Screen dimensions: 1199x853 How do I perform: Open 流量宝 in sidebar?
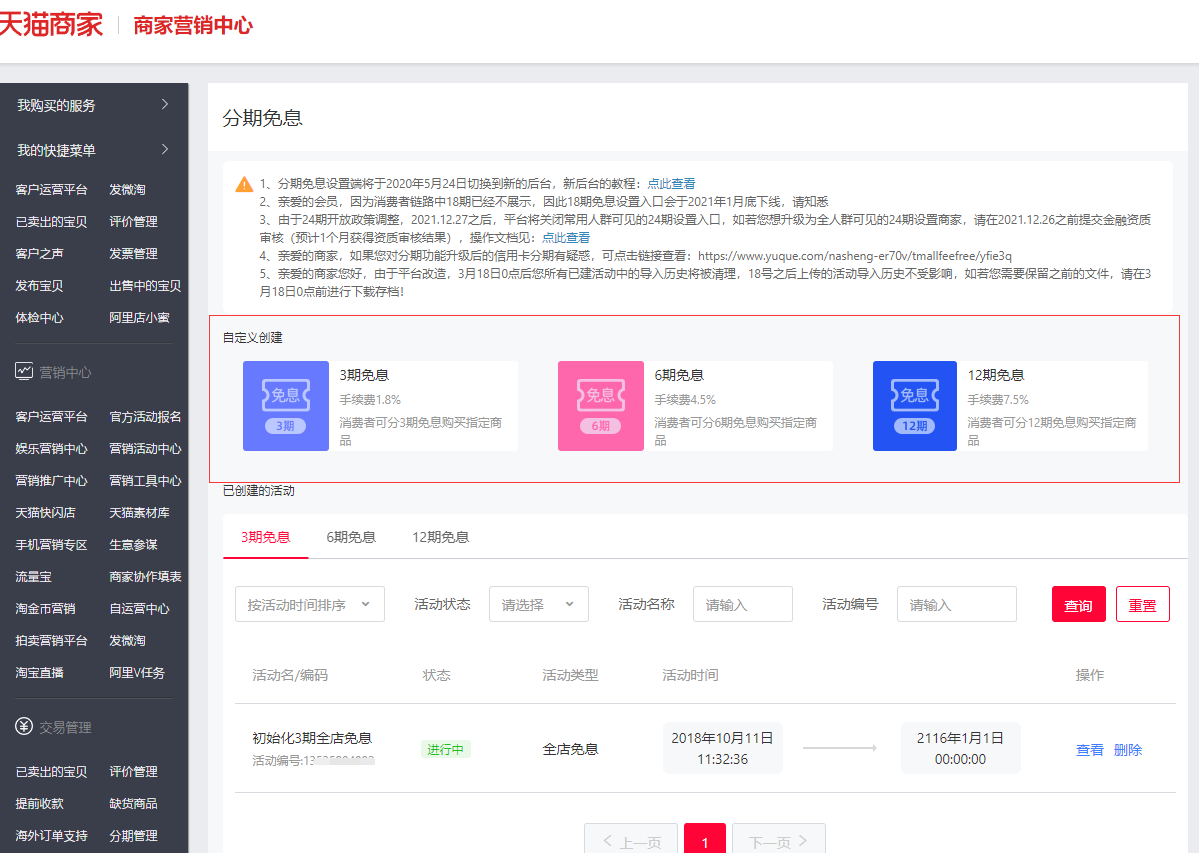34,577
